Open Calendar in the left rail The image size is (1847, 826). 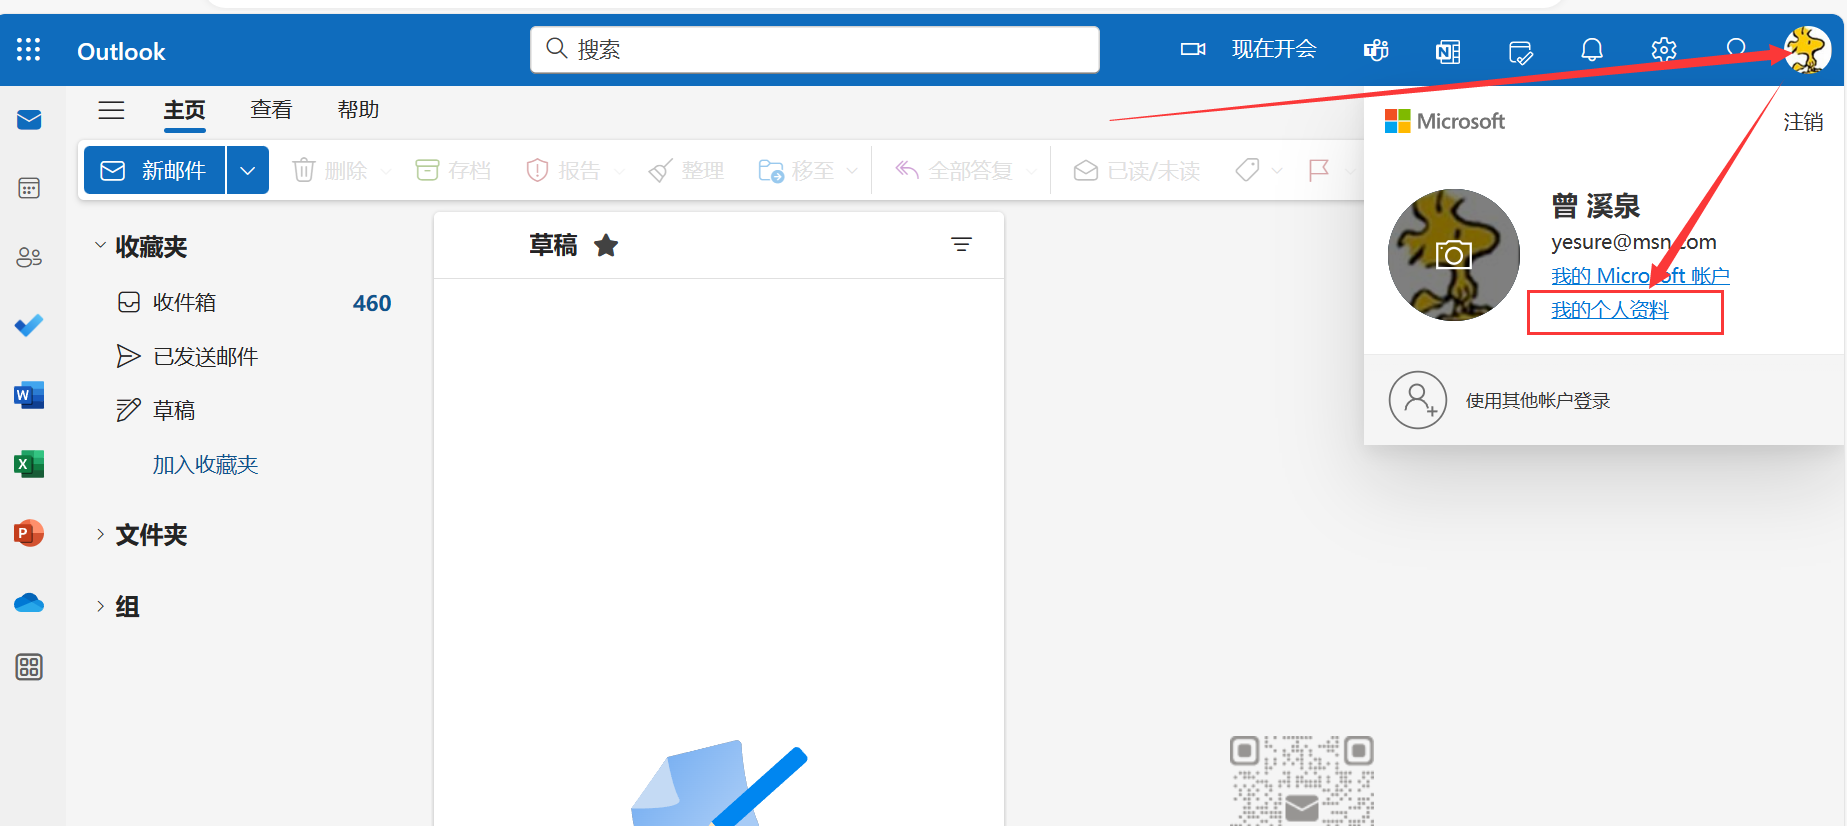(x=29, y=188)
